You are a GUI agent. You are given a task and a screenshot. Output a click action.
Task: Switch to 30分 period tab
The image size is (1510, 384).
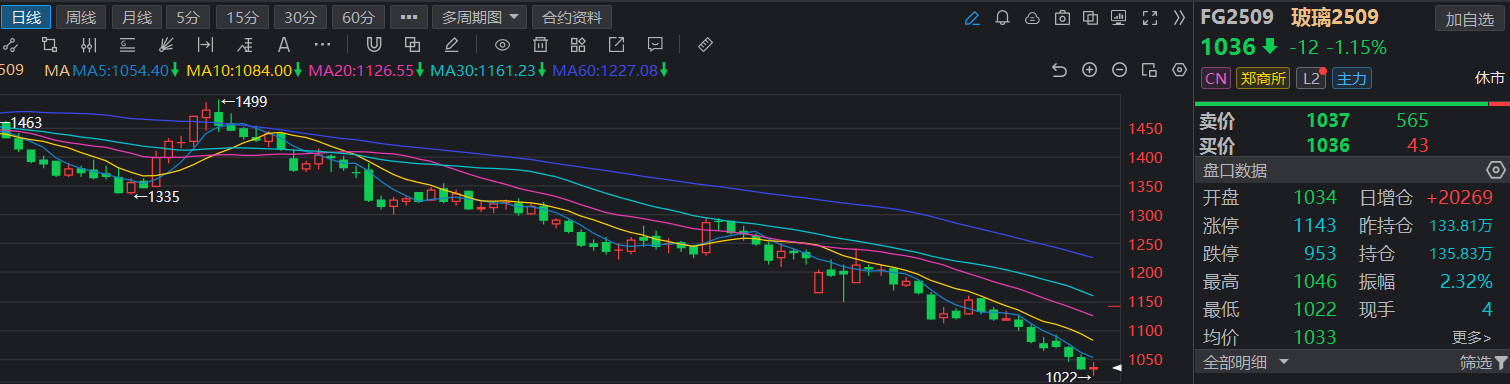pyautogui.click(x=300, y=17)
